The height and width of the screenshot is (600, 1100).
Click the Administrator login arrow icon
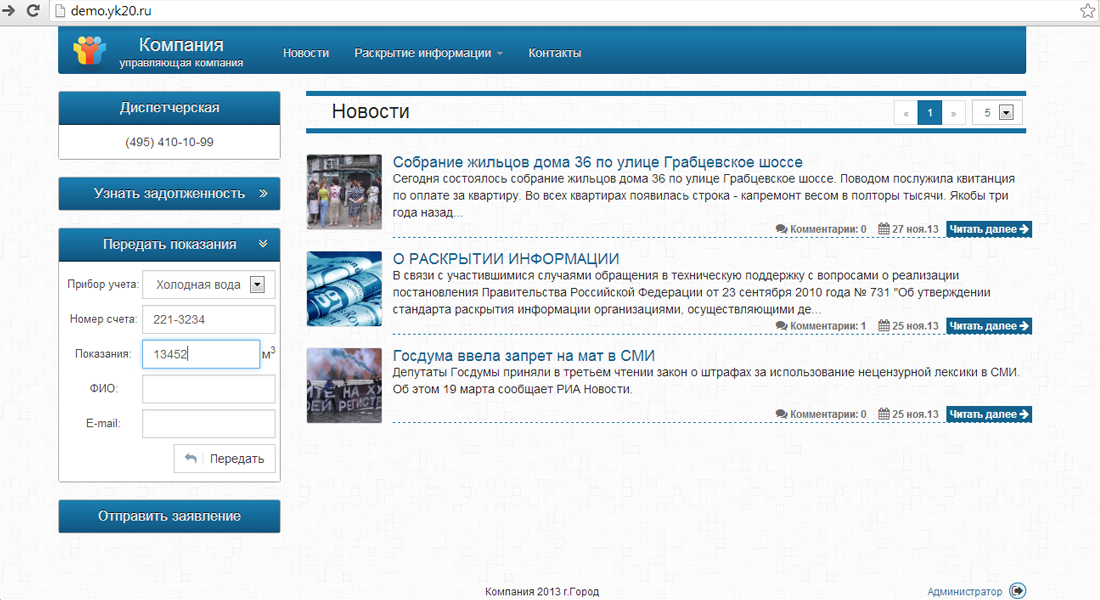pos(1017,591)
